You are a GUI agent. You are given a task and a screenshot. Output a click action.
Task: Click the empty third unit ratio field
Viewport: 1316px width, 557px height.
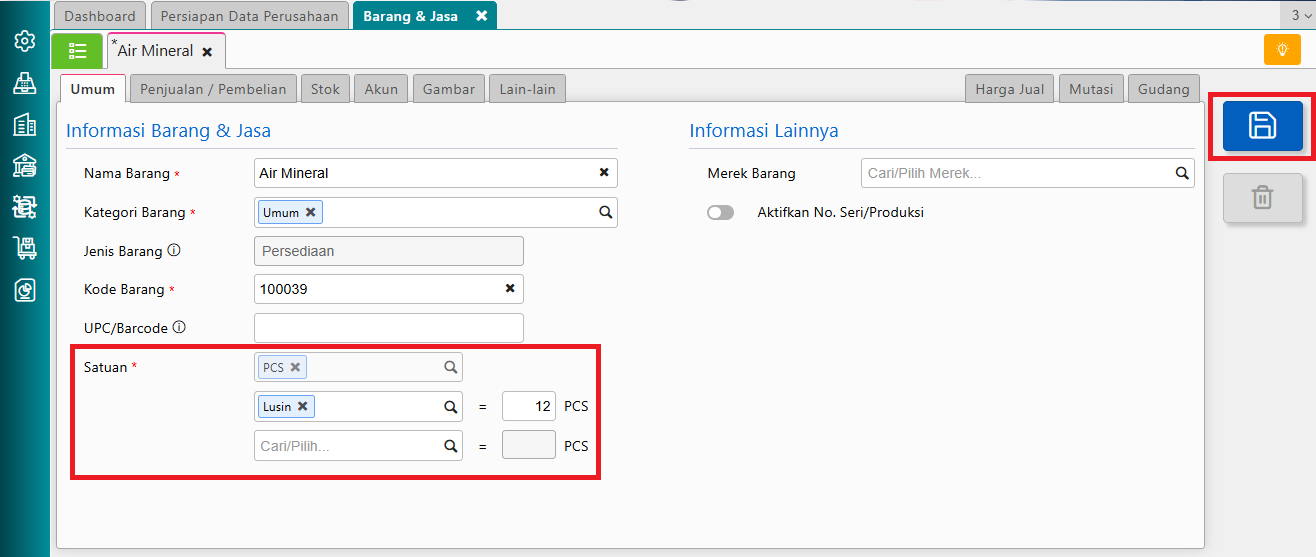point(529,445)
